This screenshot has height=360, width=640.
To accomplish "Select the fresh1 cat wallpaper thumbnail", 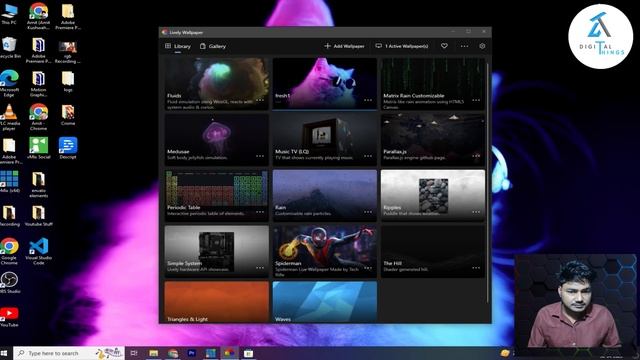I will pyautogui.click(x=325, y=84).
